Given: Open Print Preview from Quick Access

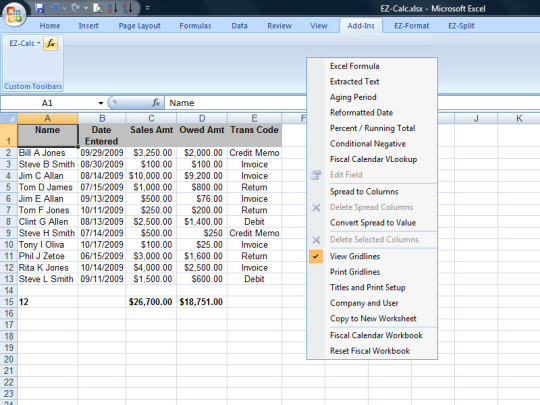Looking at the screenshot, I should 97,8.
